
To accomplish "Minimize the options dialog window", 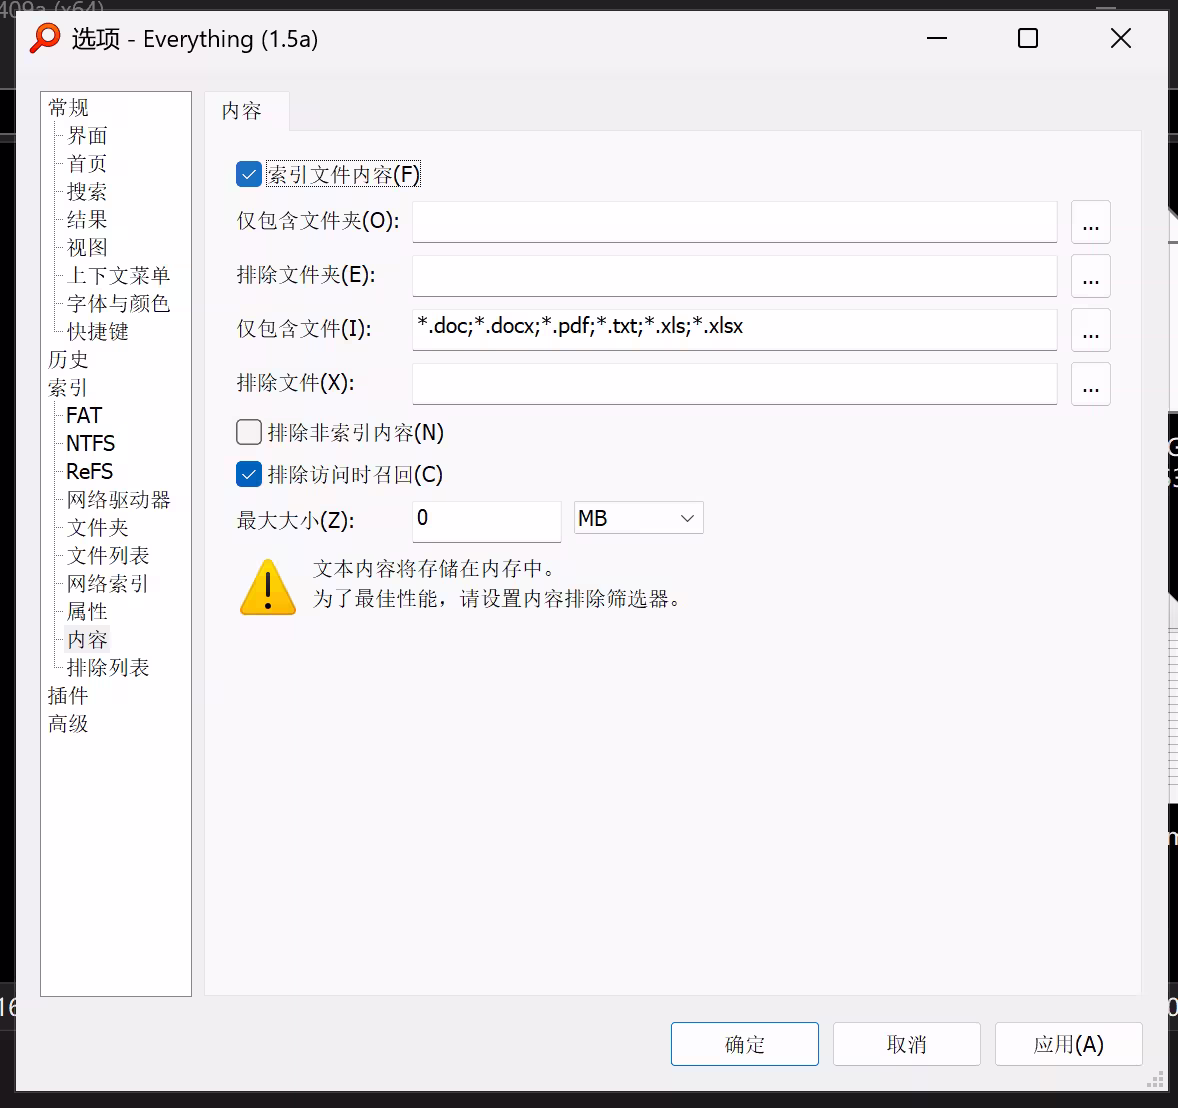I will tap(937, 38).
